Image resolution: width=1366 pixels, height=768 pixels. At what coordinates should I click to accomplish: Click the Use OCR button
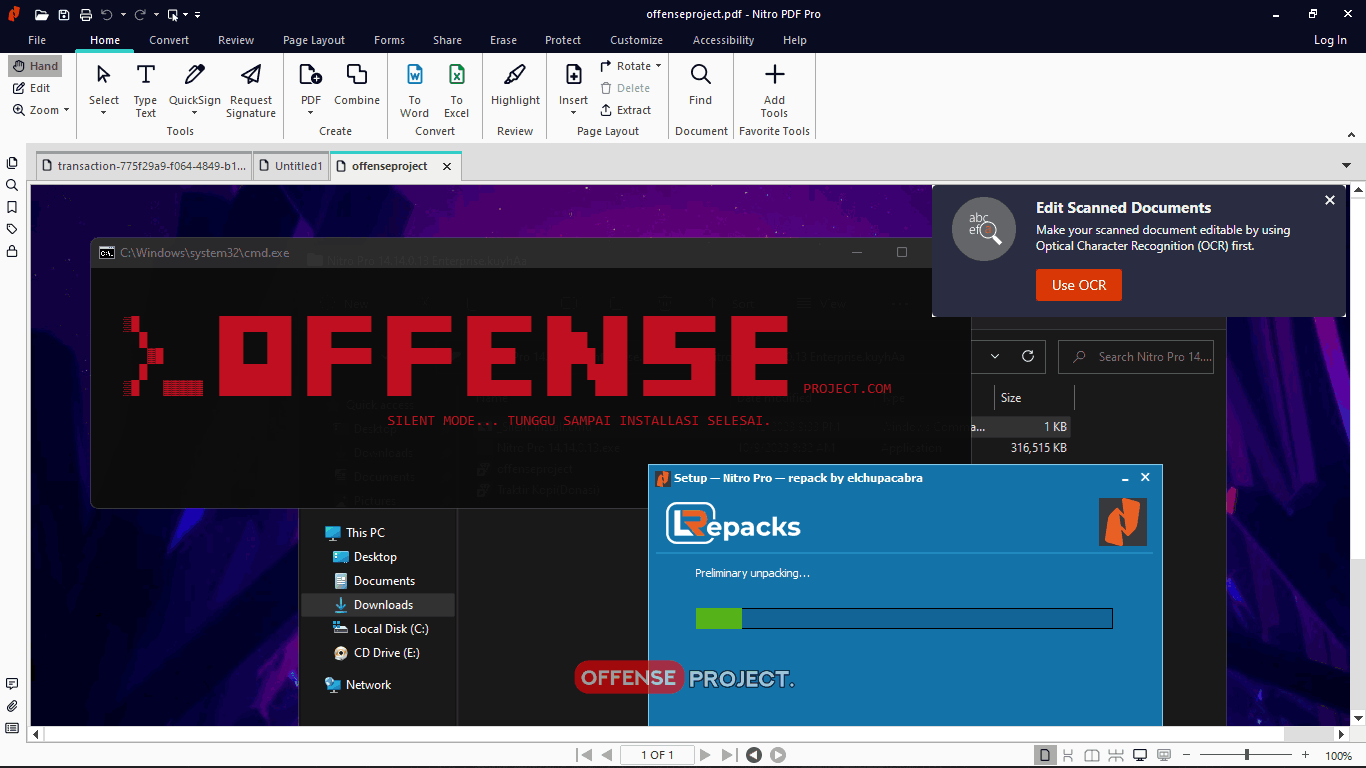coord(1079,285)
